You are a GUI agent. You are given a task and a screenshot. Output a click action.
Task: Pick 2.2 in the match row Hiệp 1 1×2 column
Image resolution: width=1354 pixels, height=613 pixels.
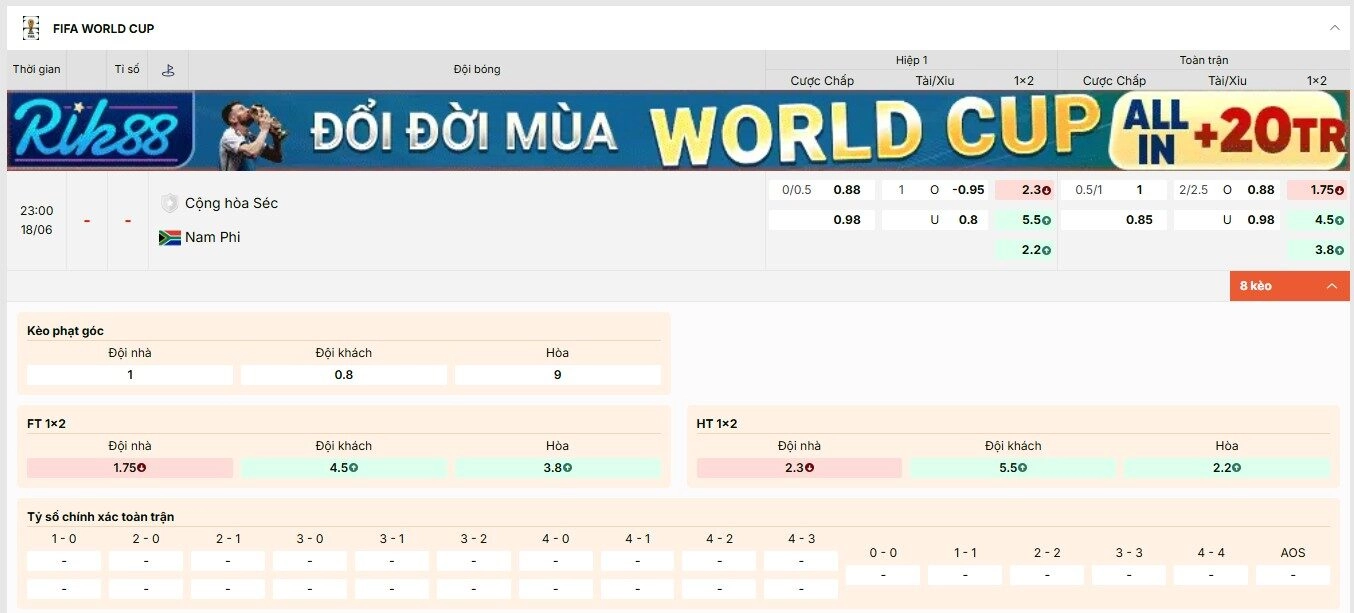(1024, 250)
